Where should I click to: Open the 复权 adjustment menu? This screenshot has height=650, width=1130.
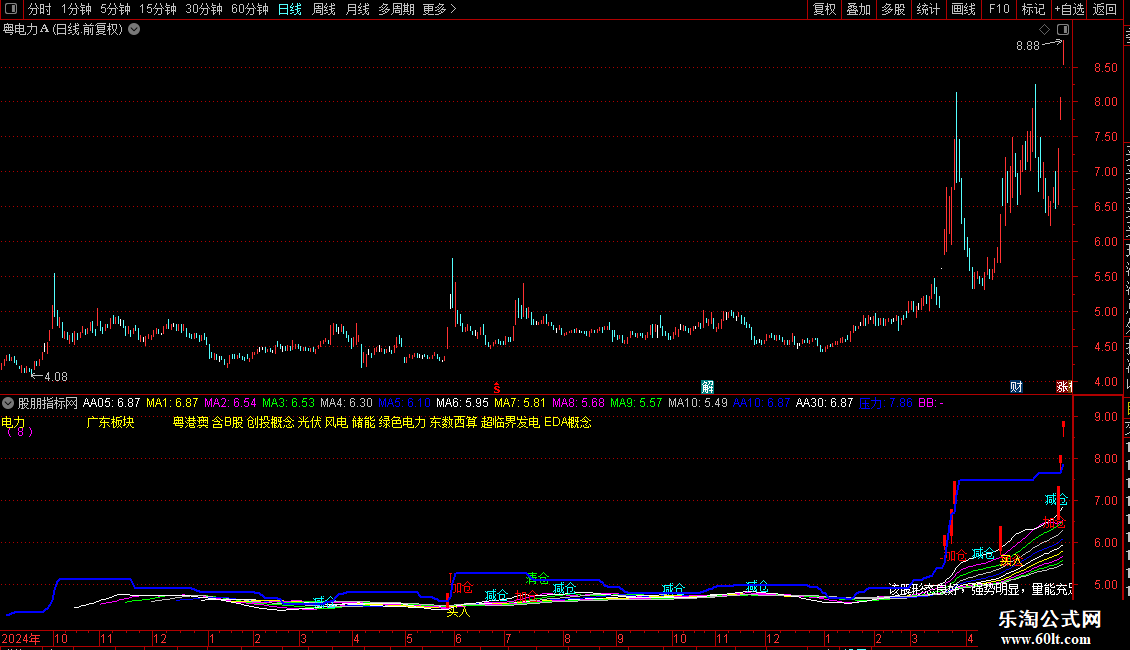tap(824, 9)
